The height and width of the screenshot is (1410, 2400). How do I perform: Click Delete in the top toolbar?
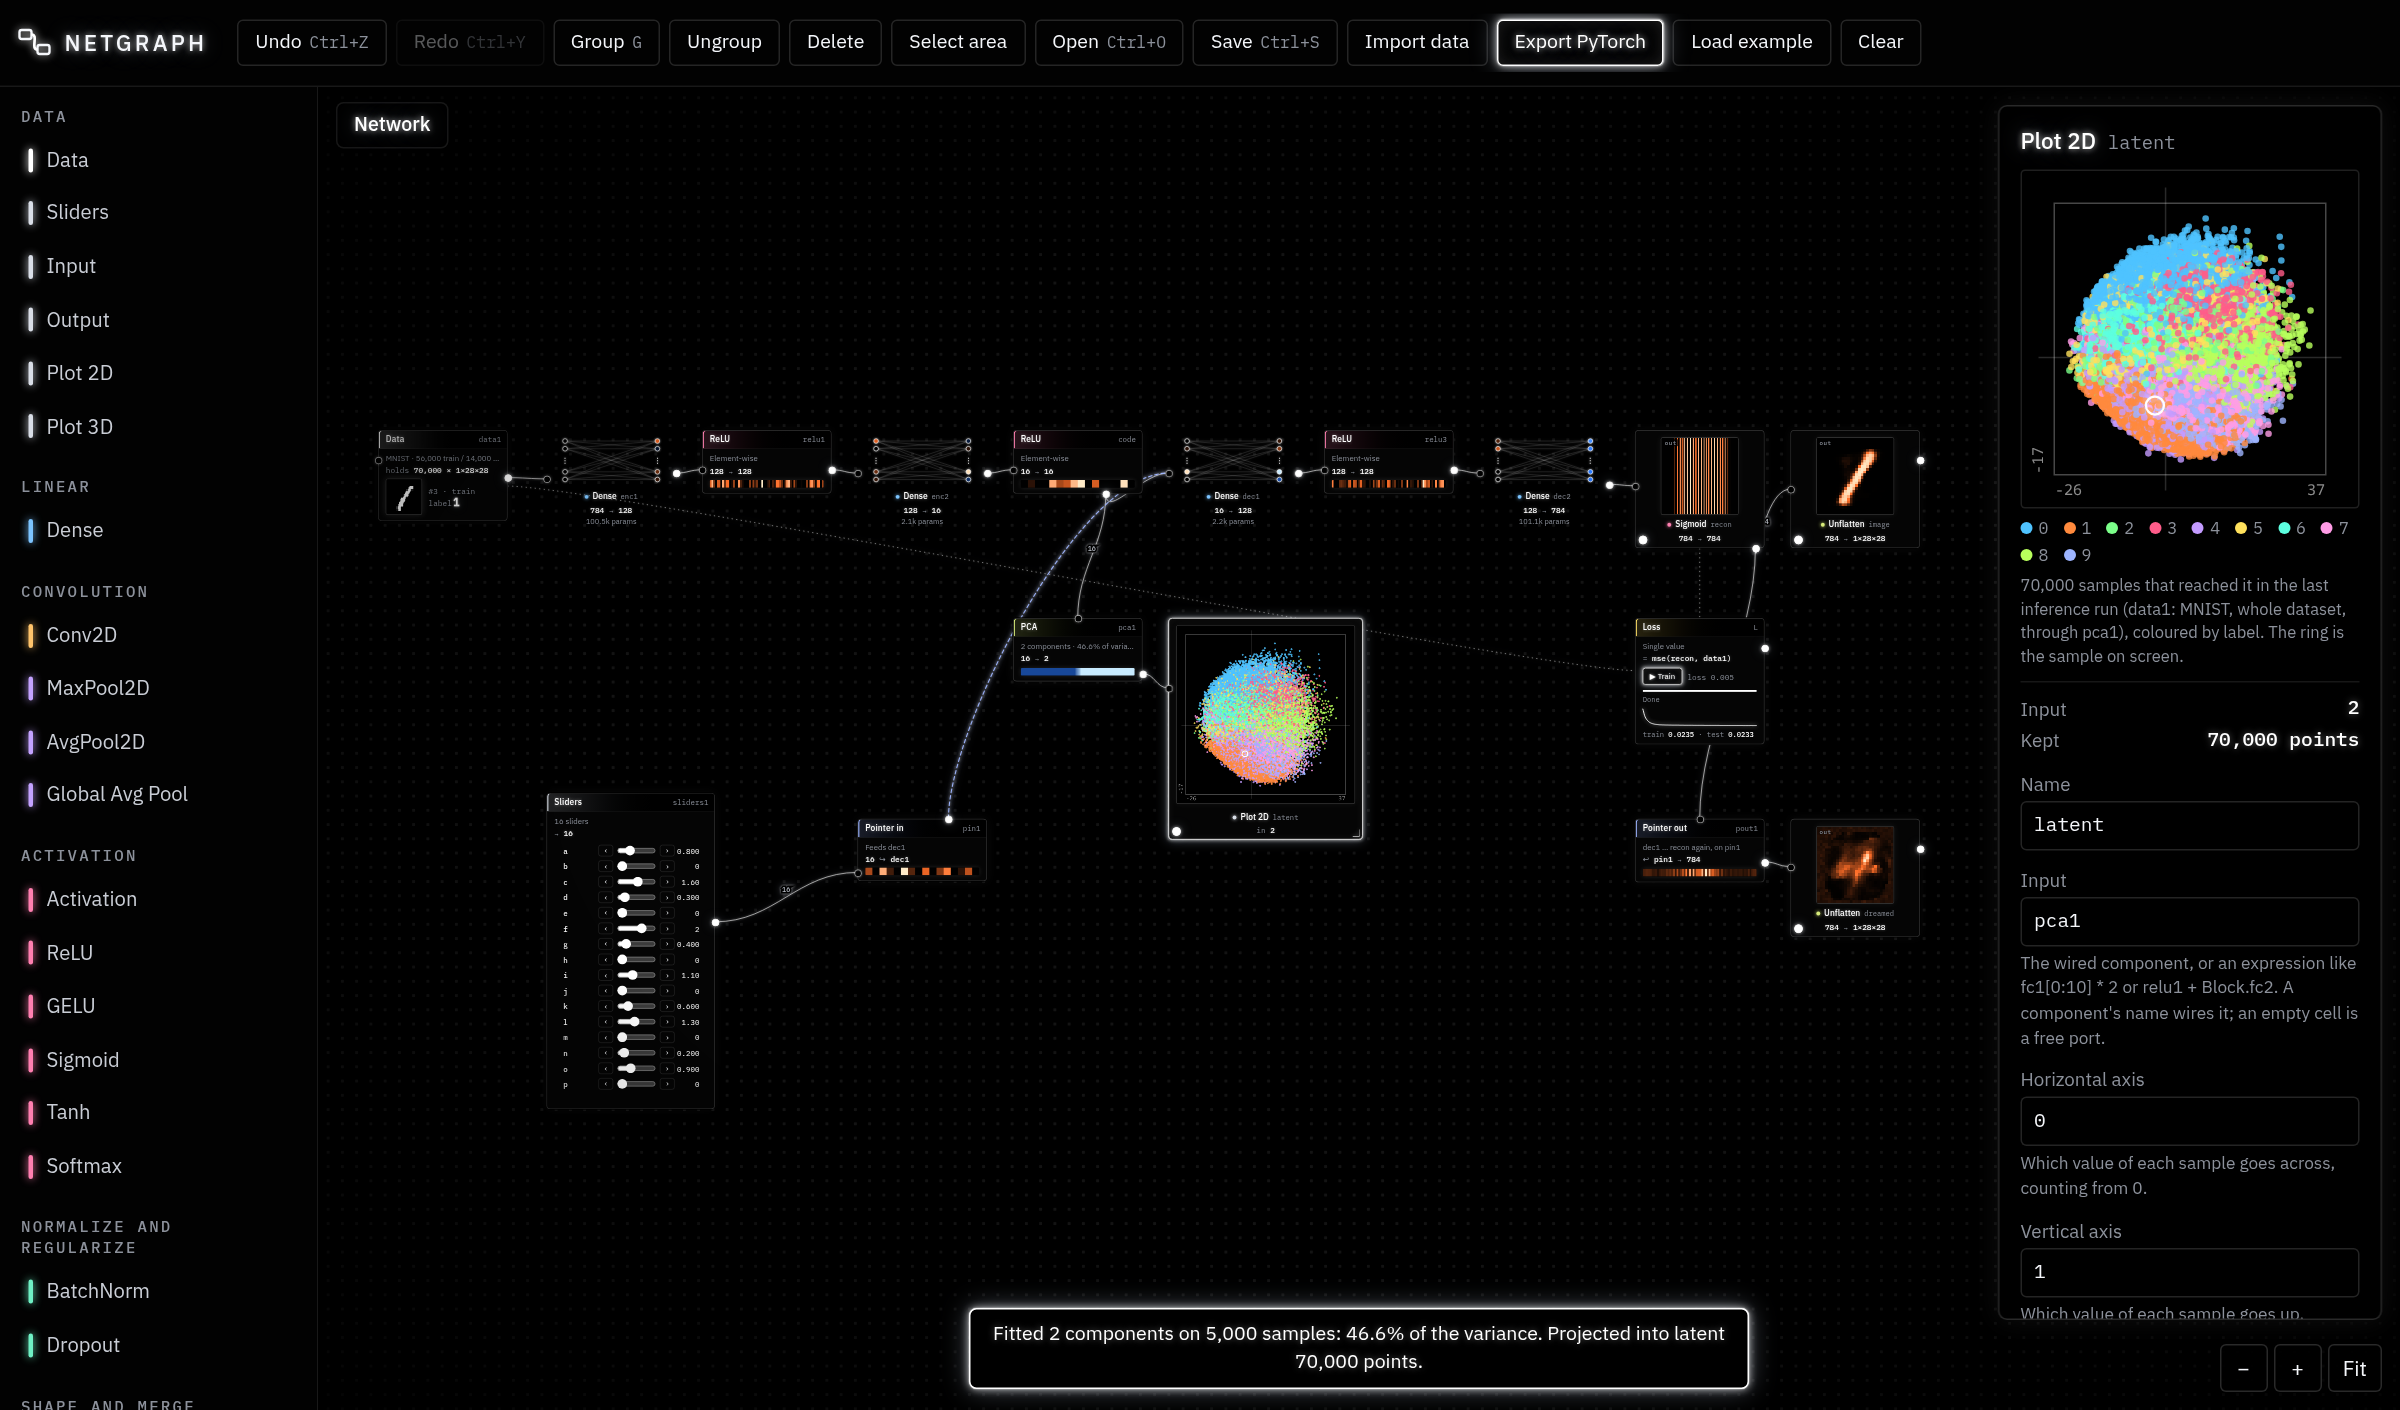(835, 42)
